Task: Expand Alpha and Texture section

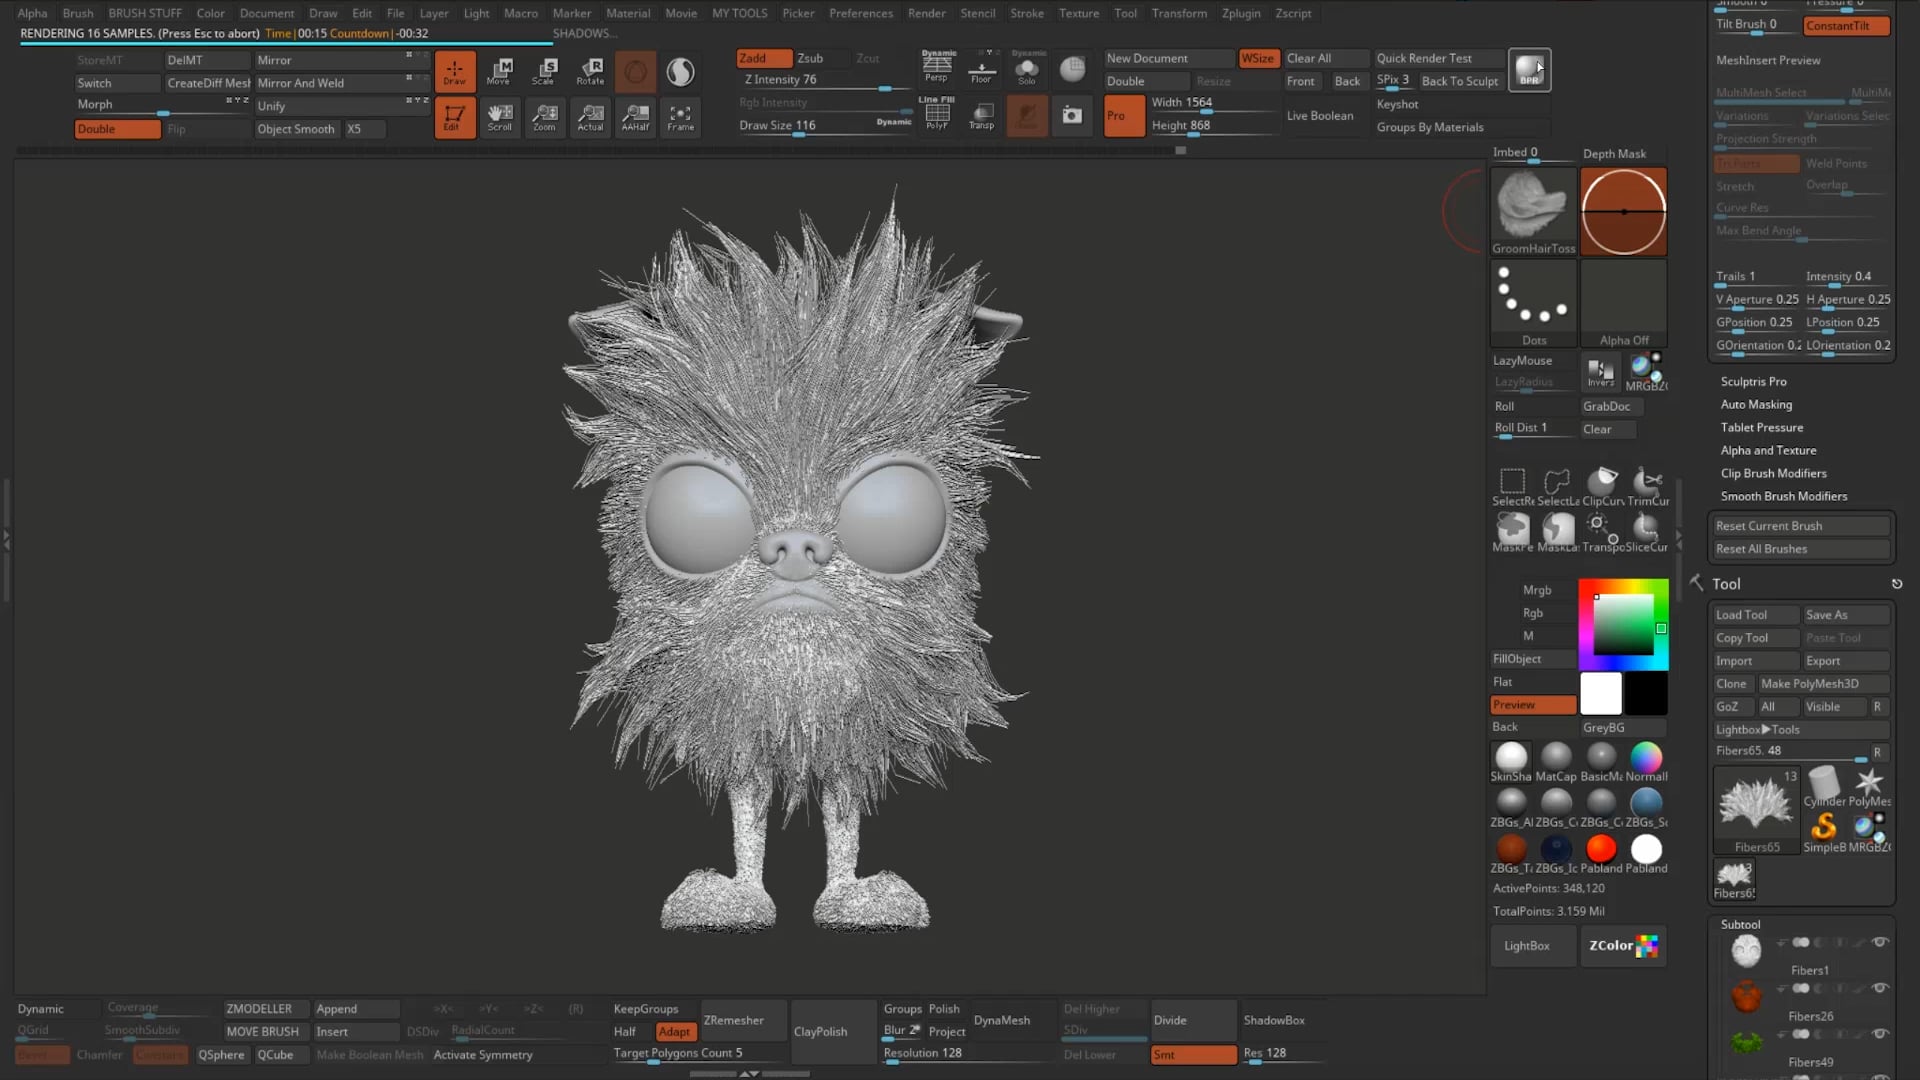Action: coord(1768,450)
